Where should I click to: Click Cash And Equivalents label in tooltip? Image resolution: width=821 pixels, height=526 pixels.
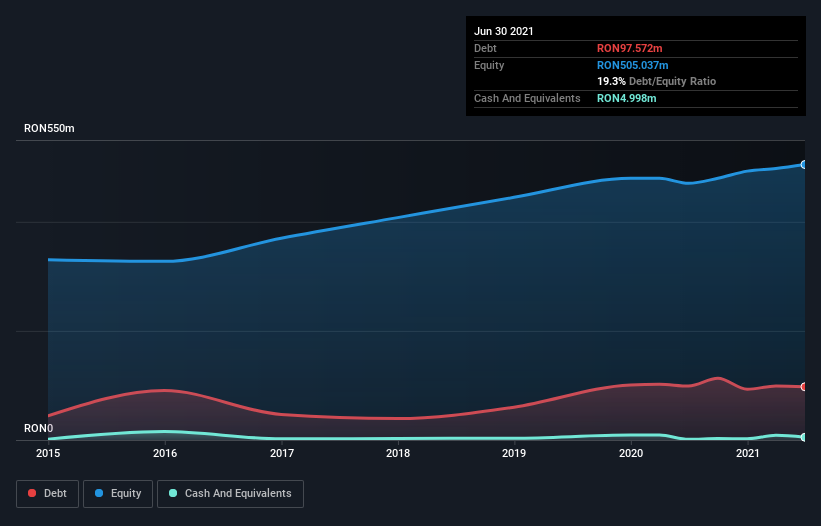point(527,98)
